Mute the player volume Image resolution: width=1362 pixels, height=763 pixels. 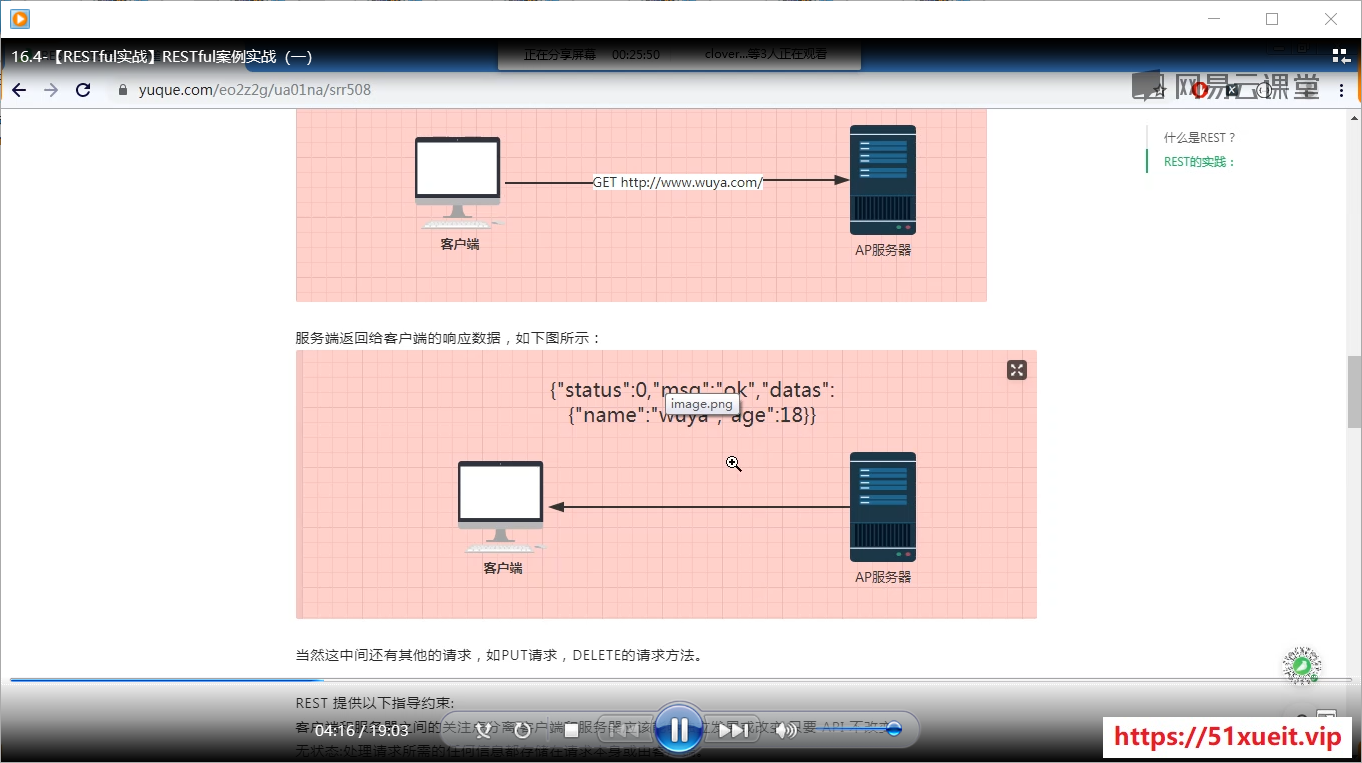tap(786, 731)
